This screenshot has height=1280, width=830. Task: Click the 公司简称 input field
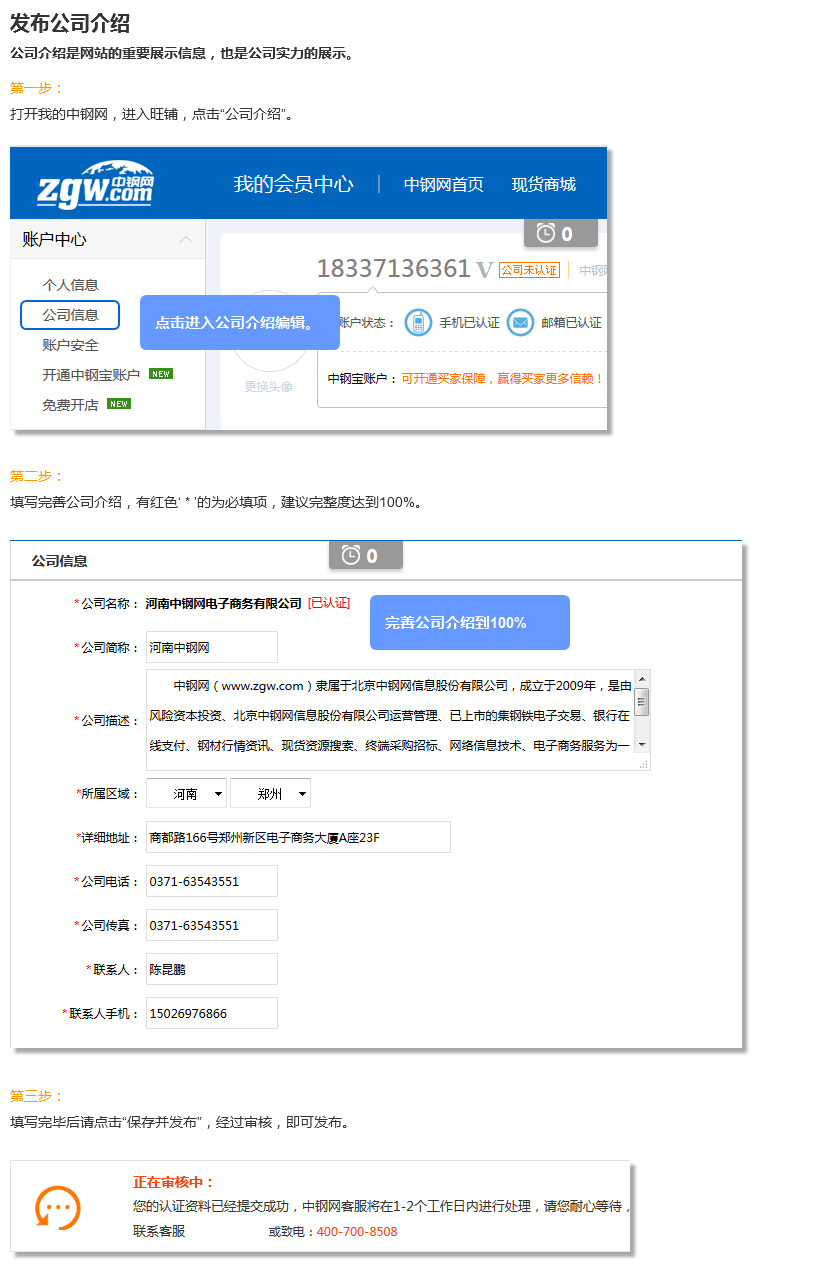(212, 647)
